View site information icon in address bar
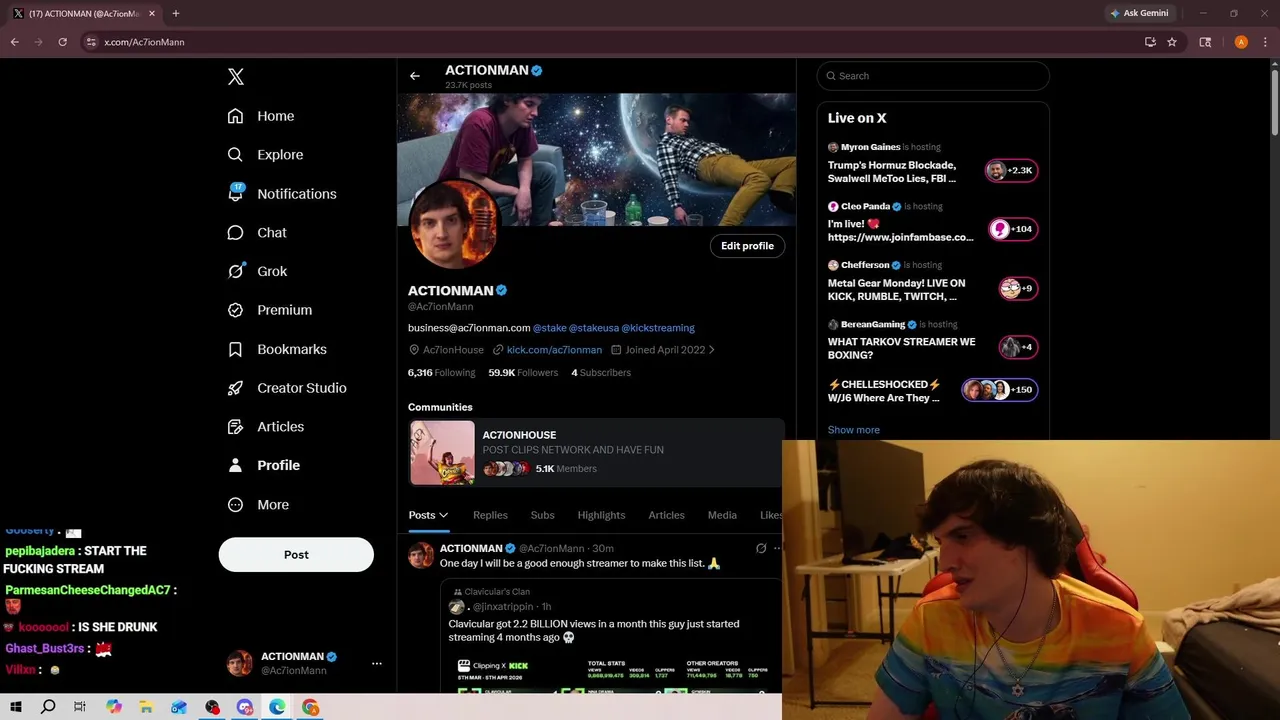 91,42
